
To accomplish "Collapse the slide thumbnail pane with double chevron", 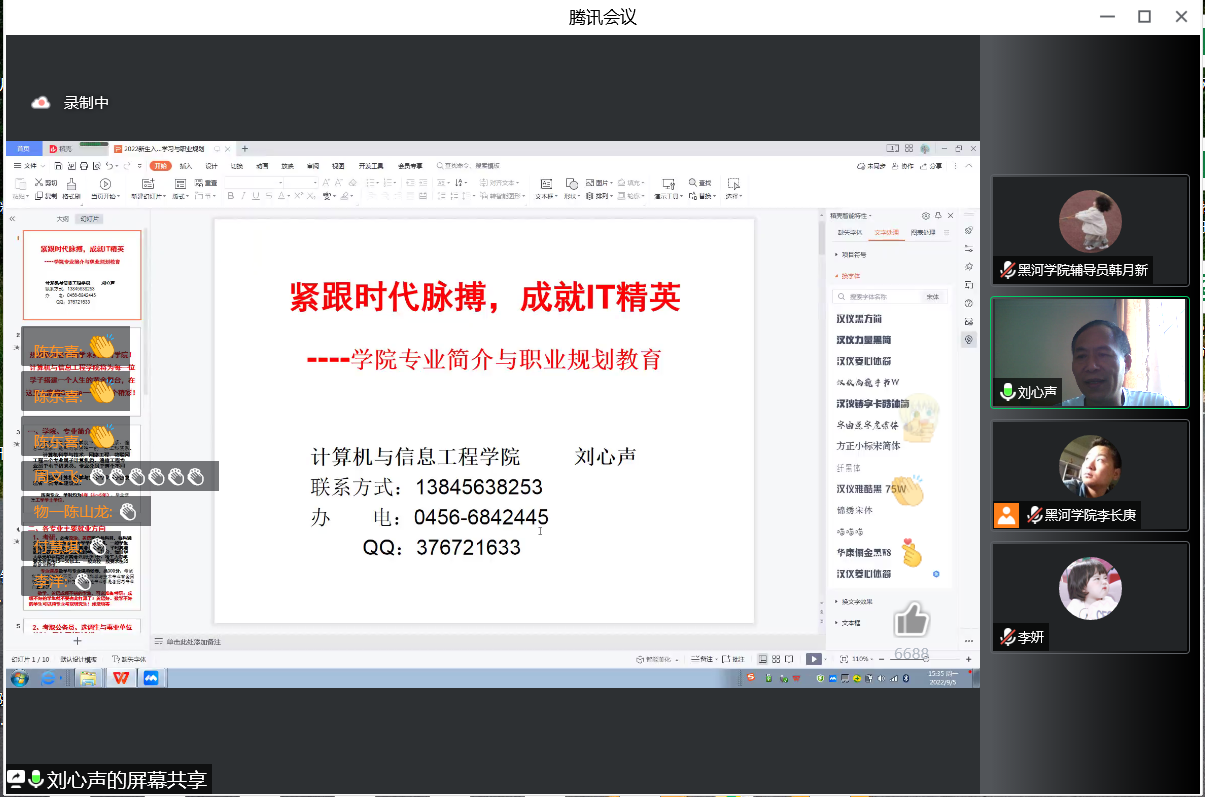I will pos(12,218).
